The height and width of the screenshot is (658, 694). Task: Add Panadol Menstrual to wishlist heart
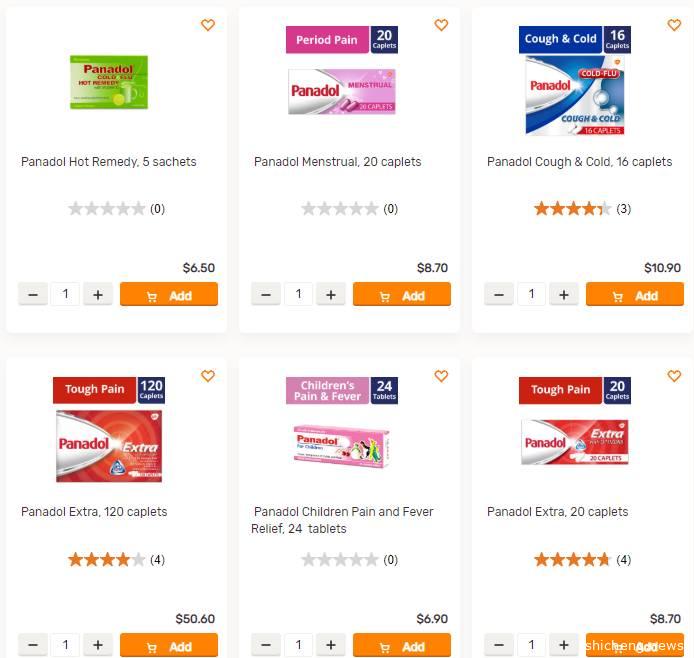pos(441,25)
